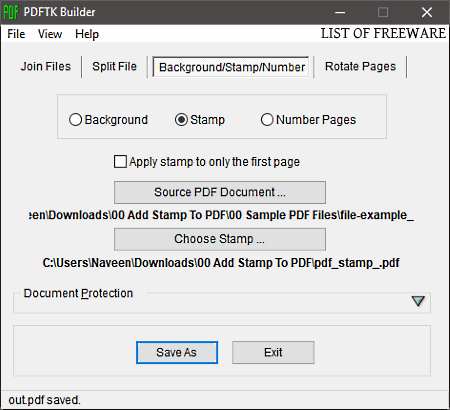Select the Background/Stamp/Number tab
The height and width of the screenshot is (410, 450).
[232, 67]
